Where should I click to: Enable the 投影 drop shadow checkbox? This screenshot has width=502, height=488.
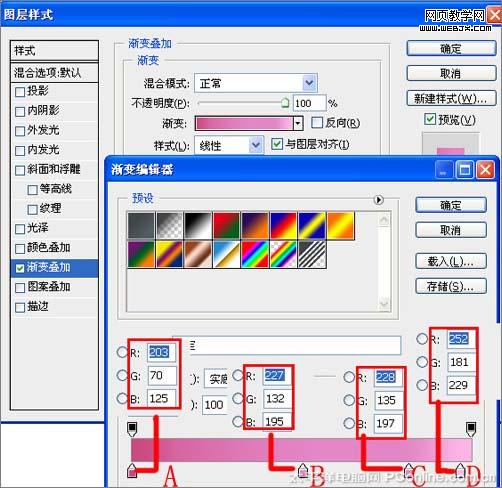pos(20,92)
